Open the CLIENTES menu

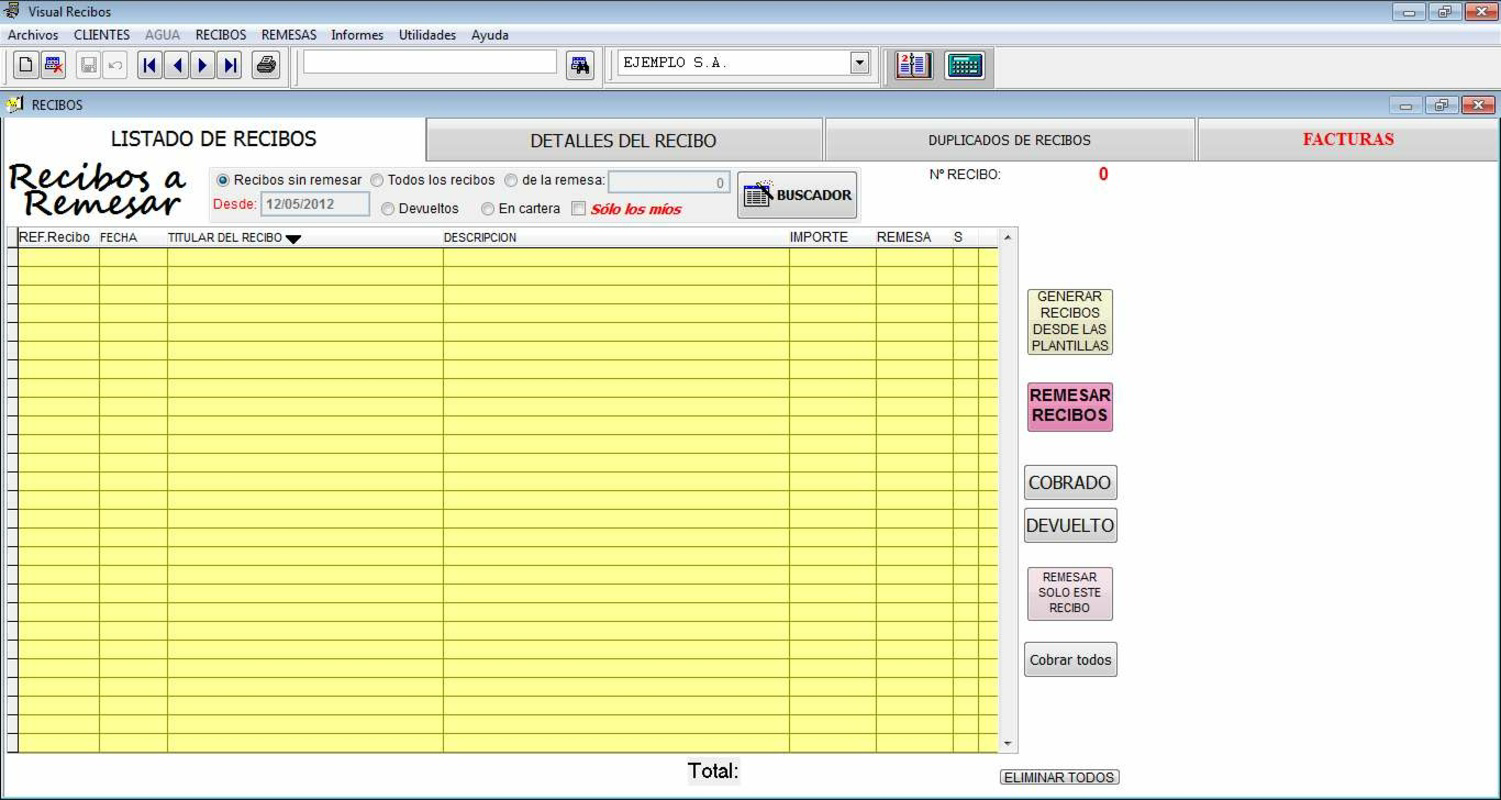[x=102, y=35]
